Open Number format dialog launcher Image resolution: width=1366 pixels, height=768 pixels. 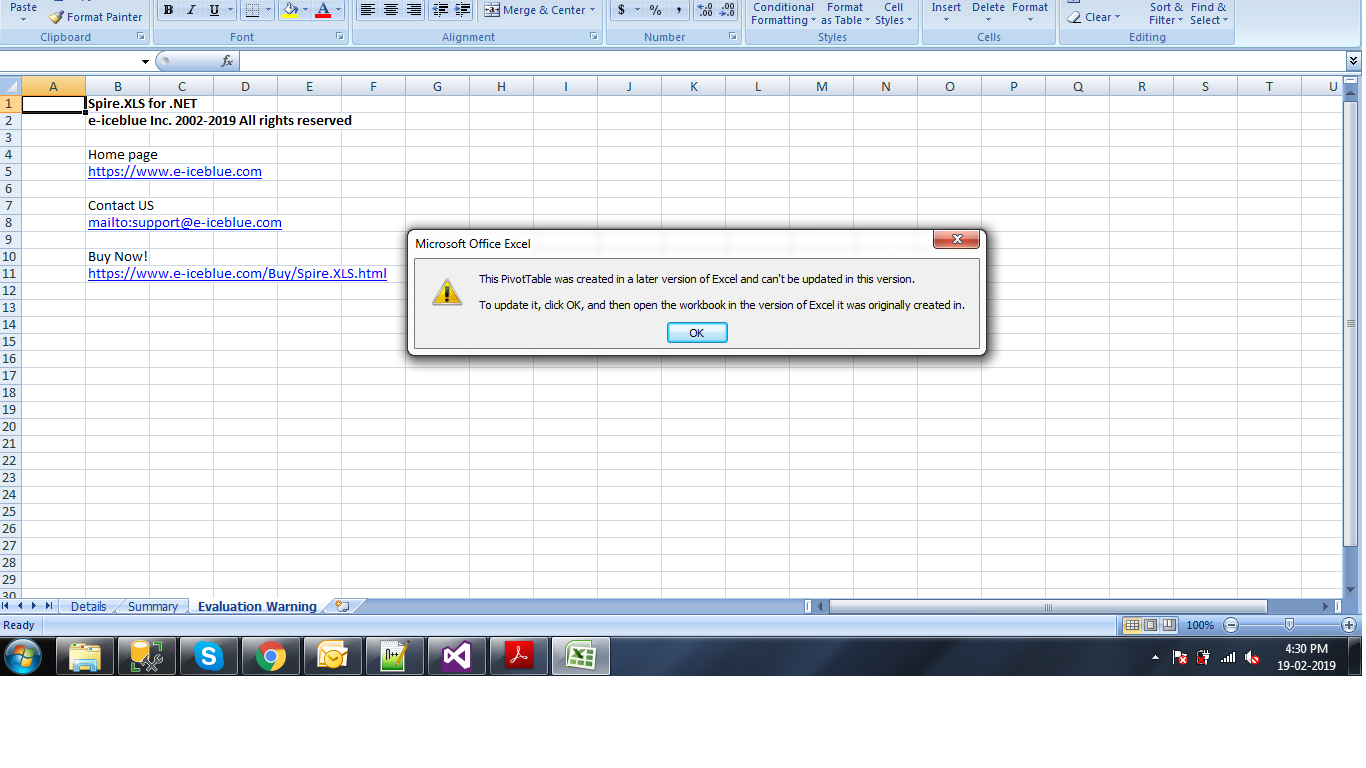[733, 37]
